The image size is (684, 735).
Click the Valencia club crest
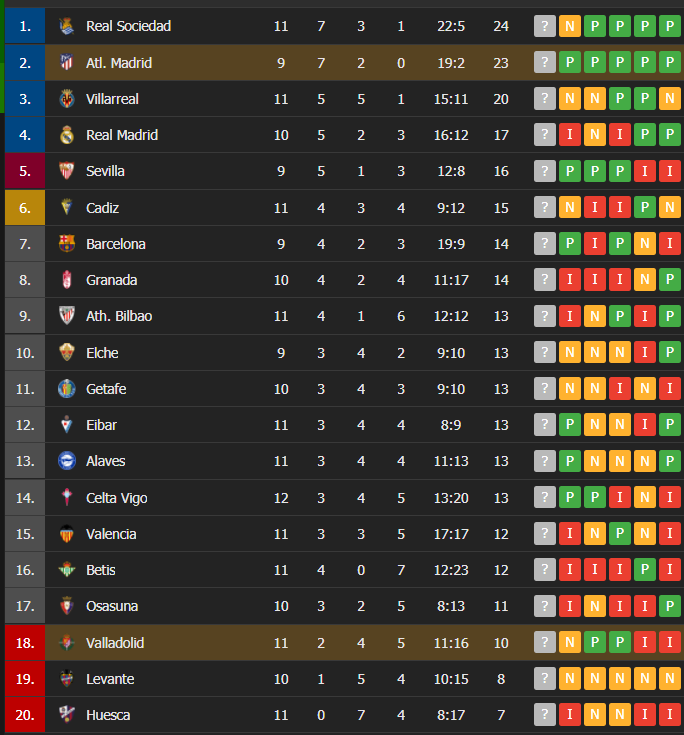[67, 534]
